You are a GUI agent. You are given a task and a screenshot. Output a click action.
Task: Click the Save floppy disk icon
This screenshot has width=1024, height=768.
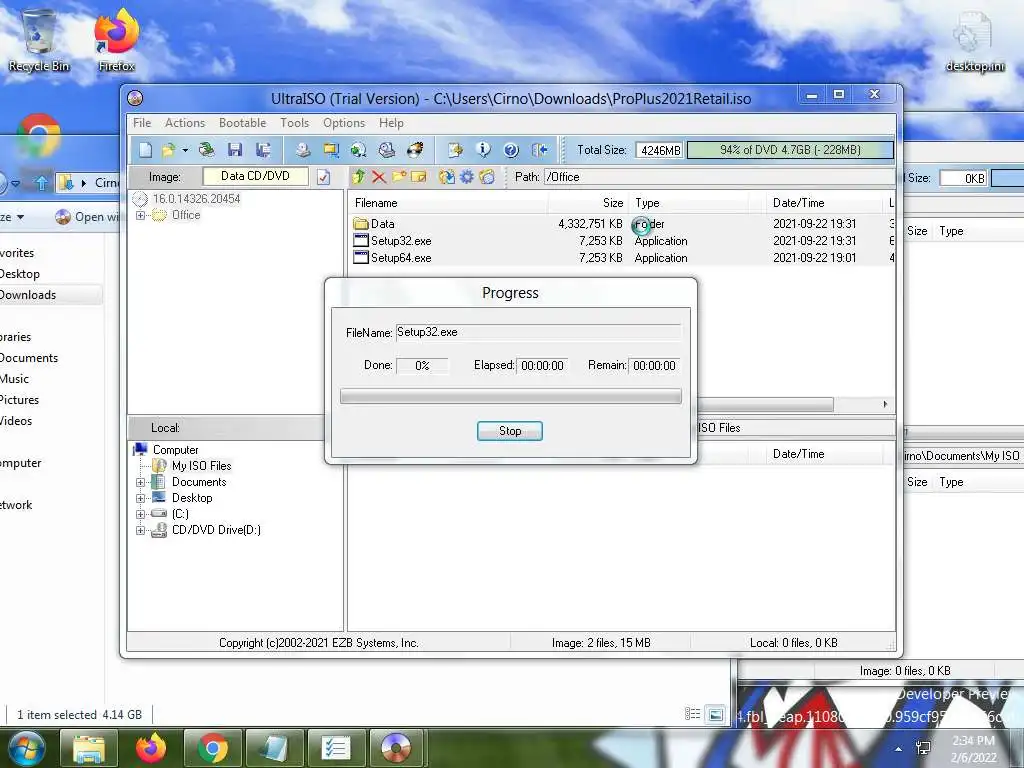[x=235, y=150]
